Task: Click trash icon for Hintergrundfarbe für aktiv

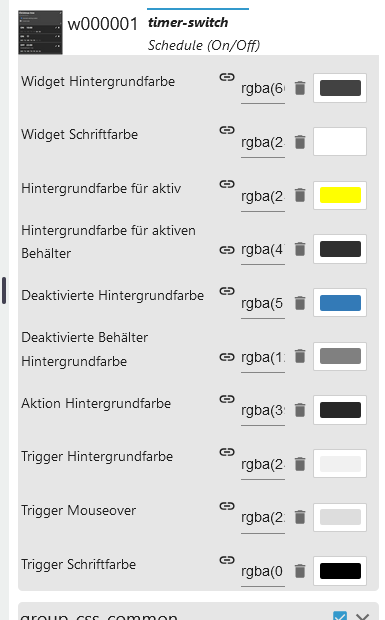Action: pyautogui.click(x=300, y=195)
